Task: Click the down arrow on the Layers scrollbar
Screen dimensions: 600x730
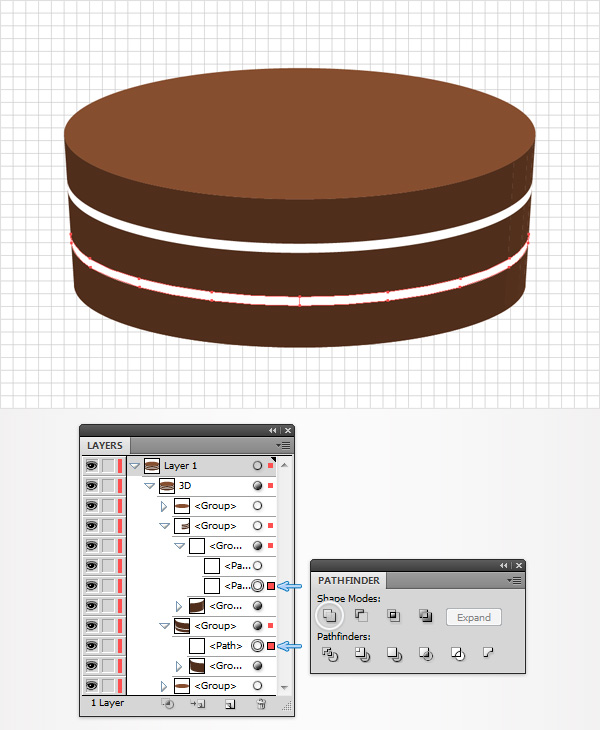Action: [x=284, y=687]
